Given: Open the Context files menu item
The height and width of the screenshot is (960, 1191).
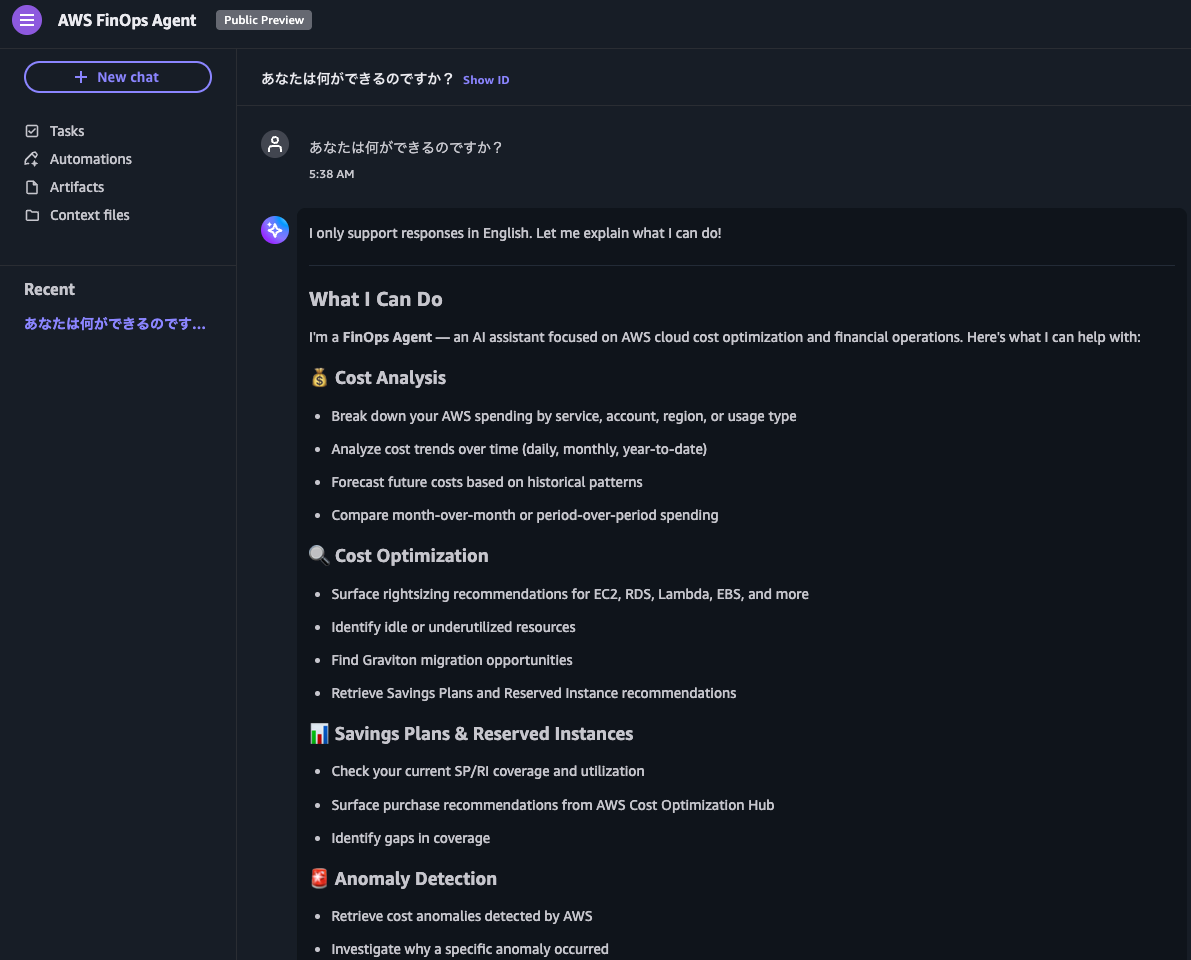Looking at the screenshot, I should pyautogui.click(x=90, y=215).
